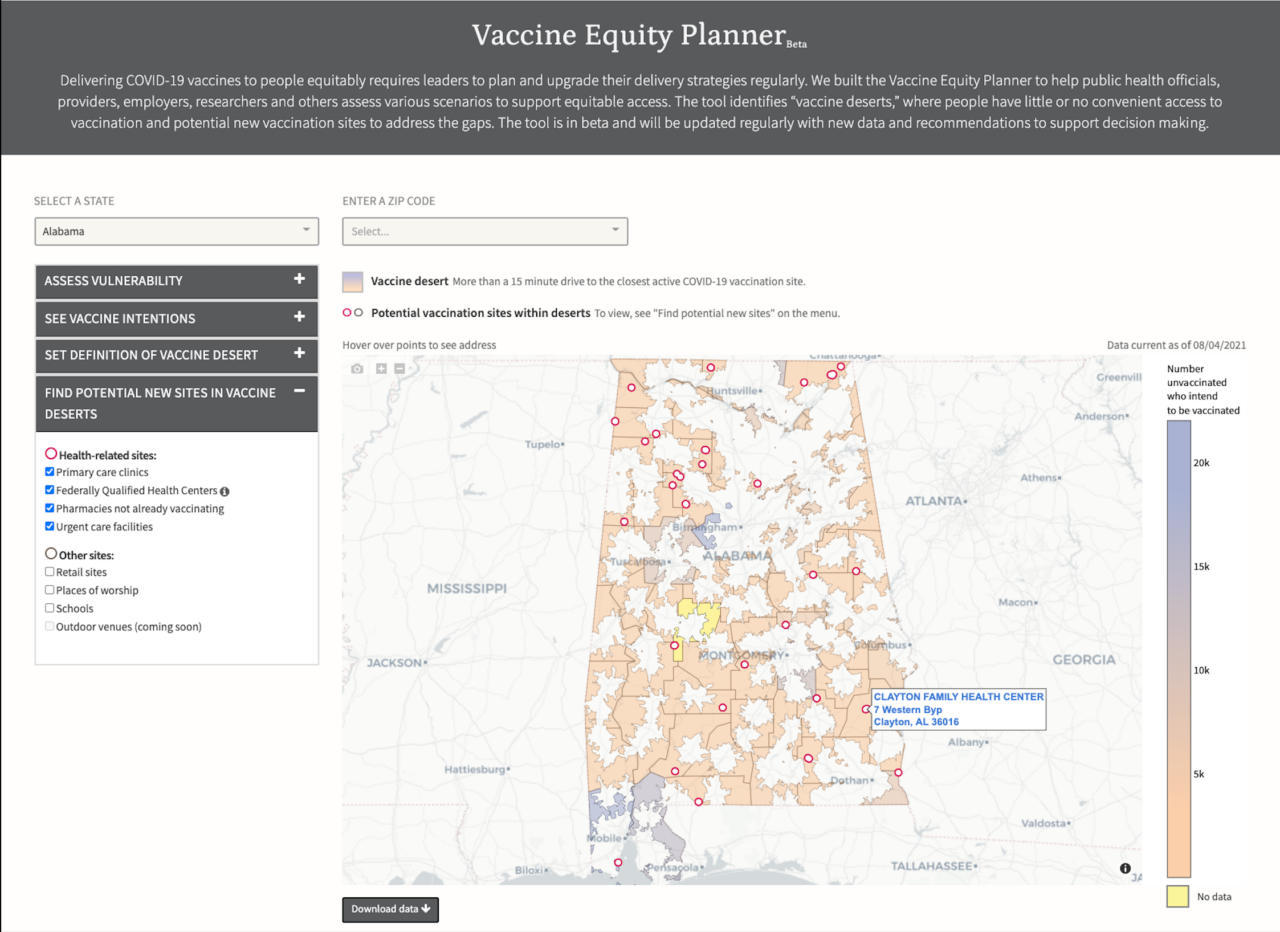Expand Set Definition of Vaccine Desert panel
1280x932 pixels.
tap(176, 355)
